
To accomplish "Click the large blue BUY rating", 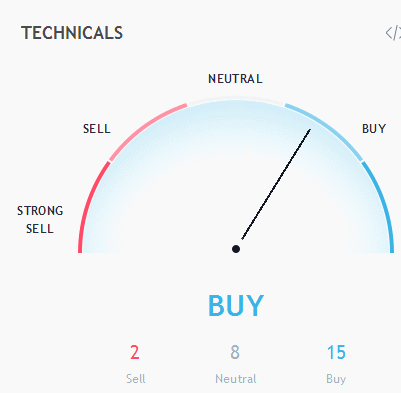I will (236, 306).
